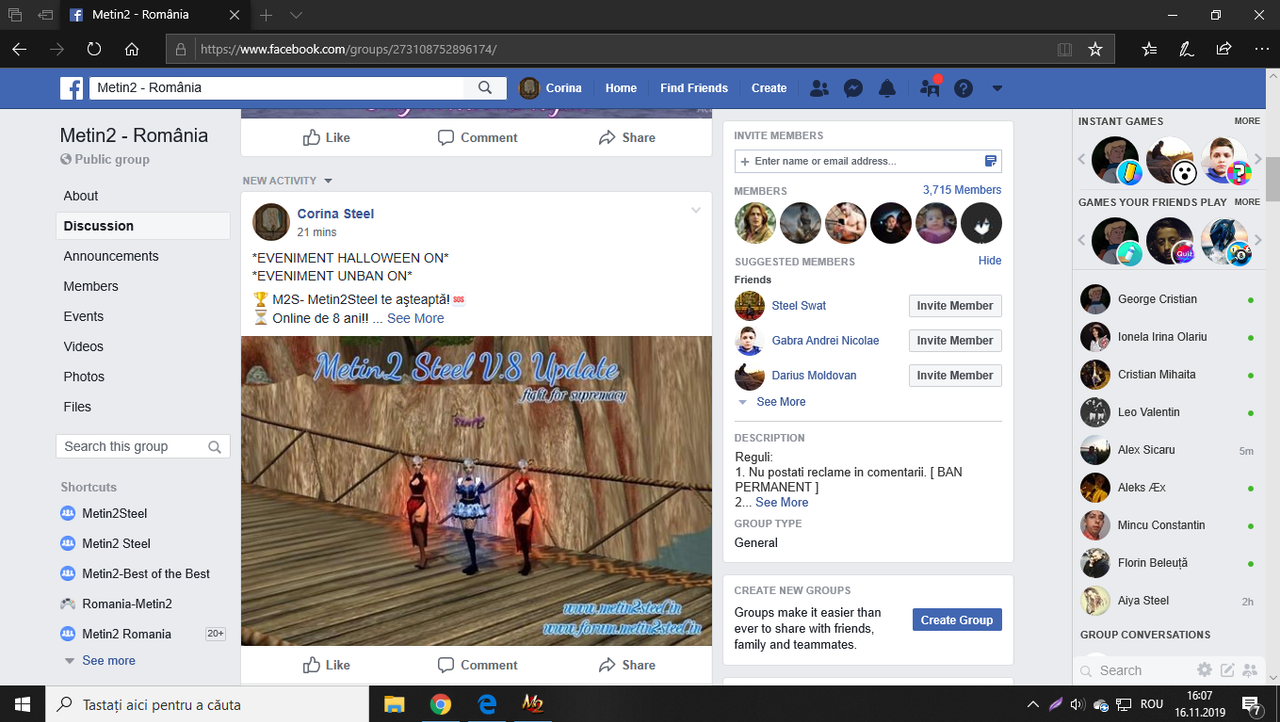This screenshot has width=1280, height=722.
Task: Click Add notes pen icon
Action: (x=1186, y=49)
